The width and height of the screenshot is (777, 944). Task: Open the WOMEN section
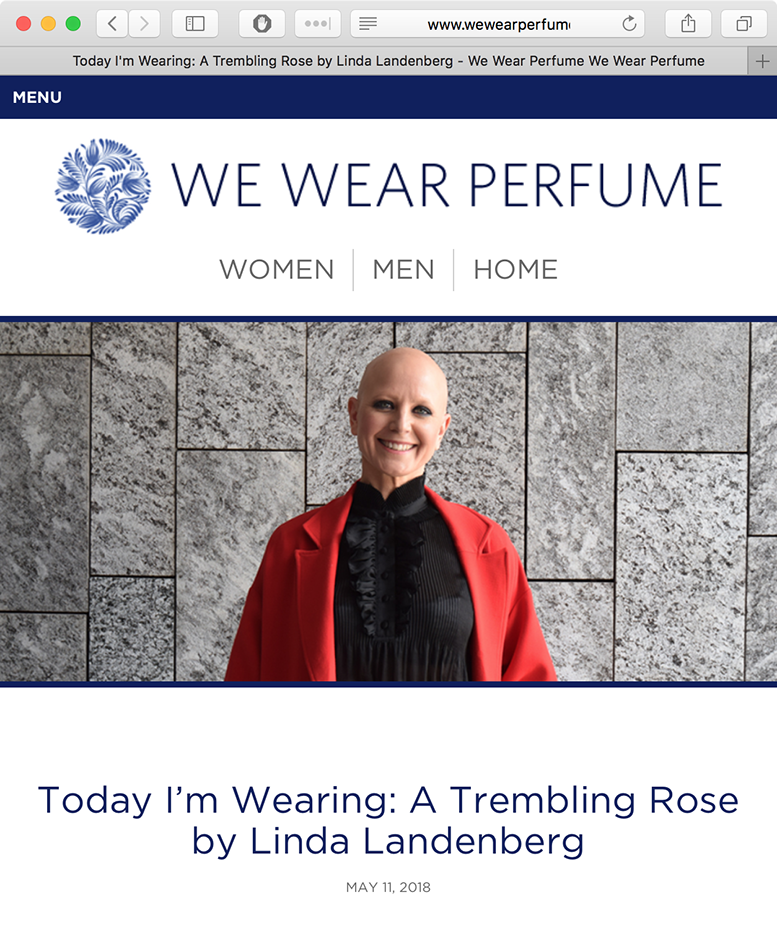276,270
